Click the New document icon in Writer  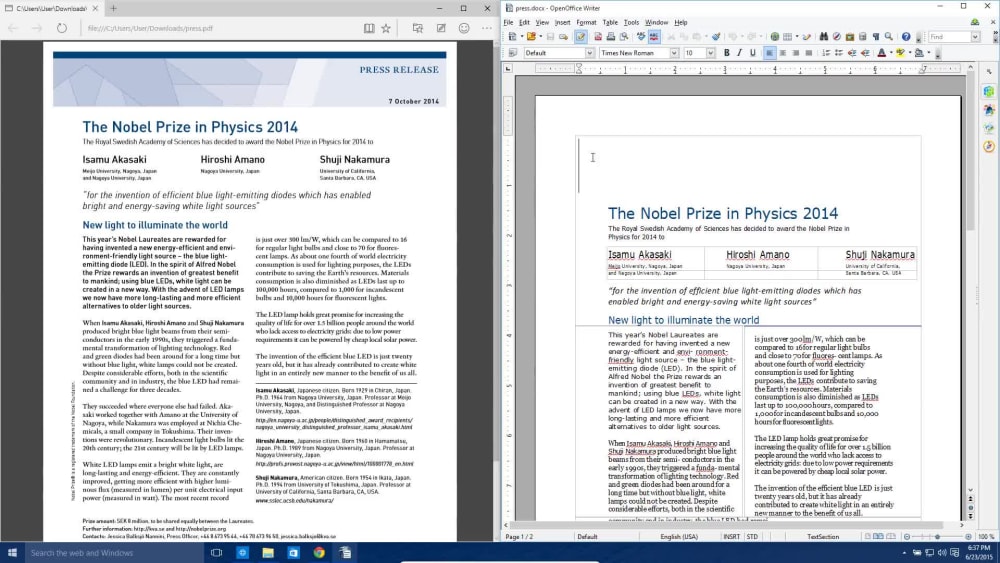pos(512,36)
